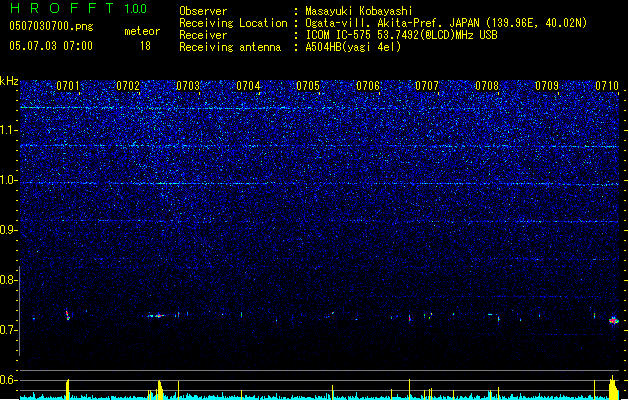Click the 0.6 kHz axis tick label
The width and height of the screenshot is (629, 400).
9,380
